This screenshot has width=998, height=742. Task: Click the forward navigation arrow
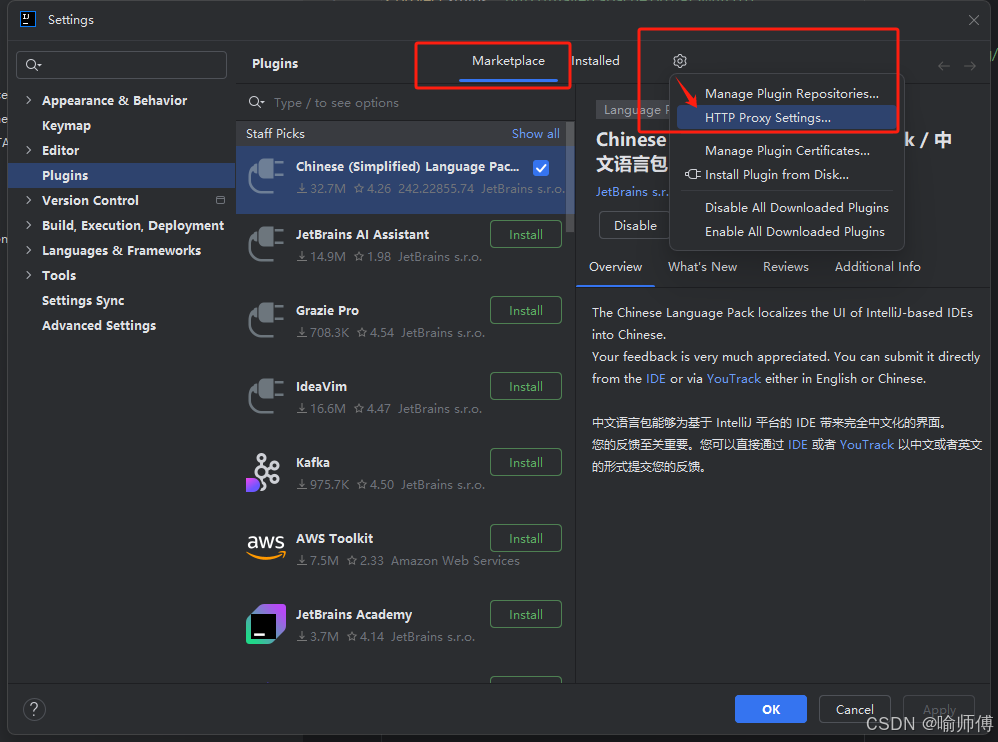(x=969, y=66)
